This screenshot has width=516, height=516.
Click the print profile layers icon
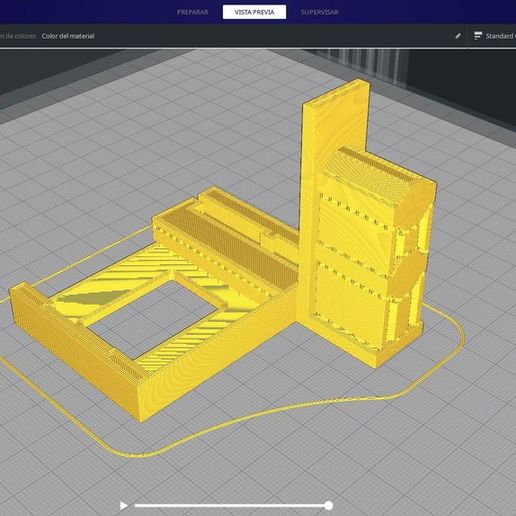click(x=478, y=36)
